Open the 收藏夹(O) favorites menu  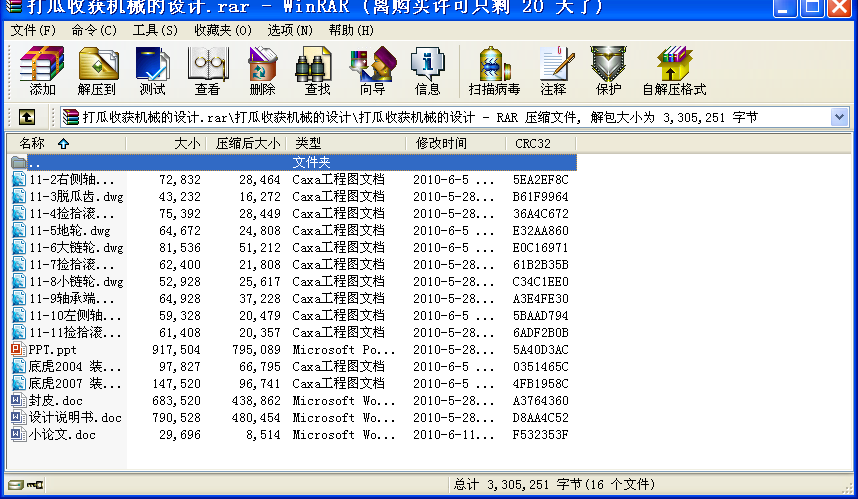coord(223,30)
